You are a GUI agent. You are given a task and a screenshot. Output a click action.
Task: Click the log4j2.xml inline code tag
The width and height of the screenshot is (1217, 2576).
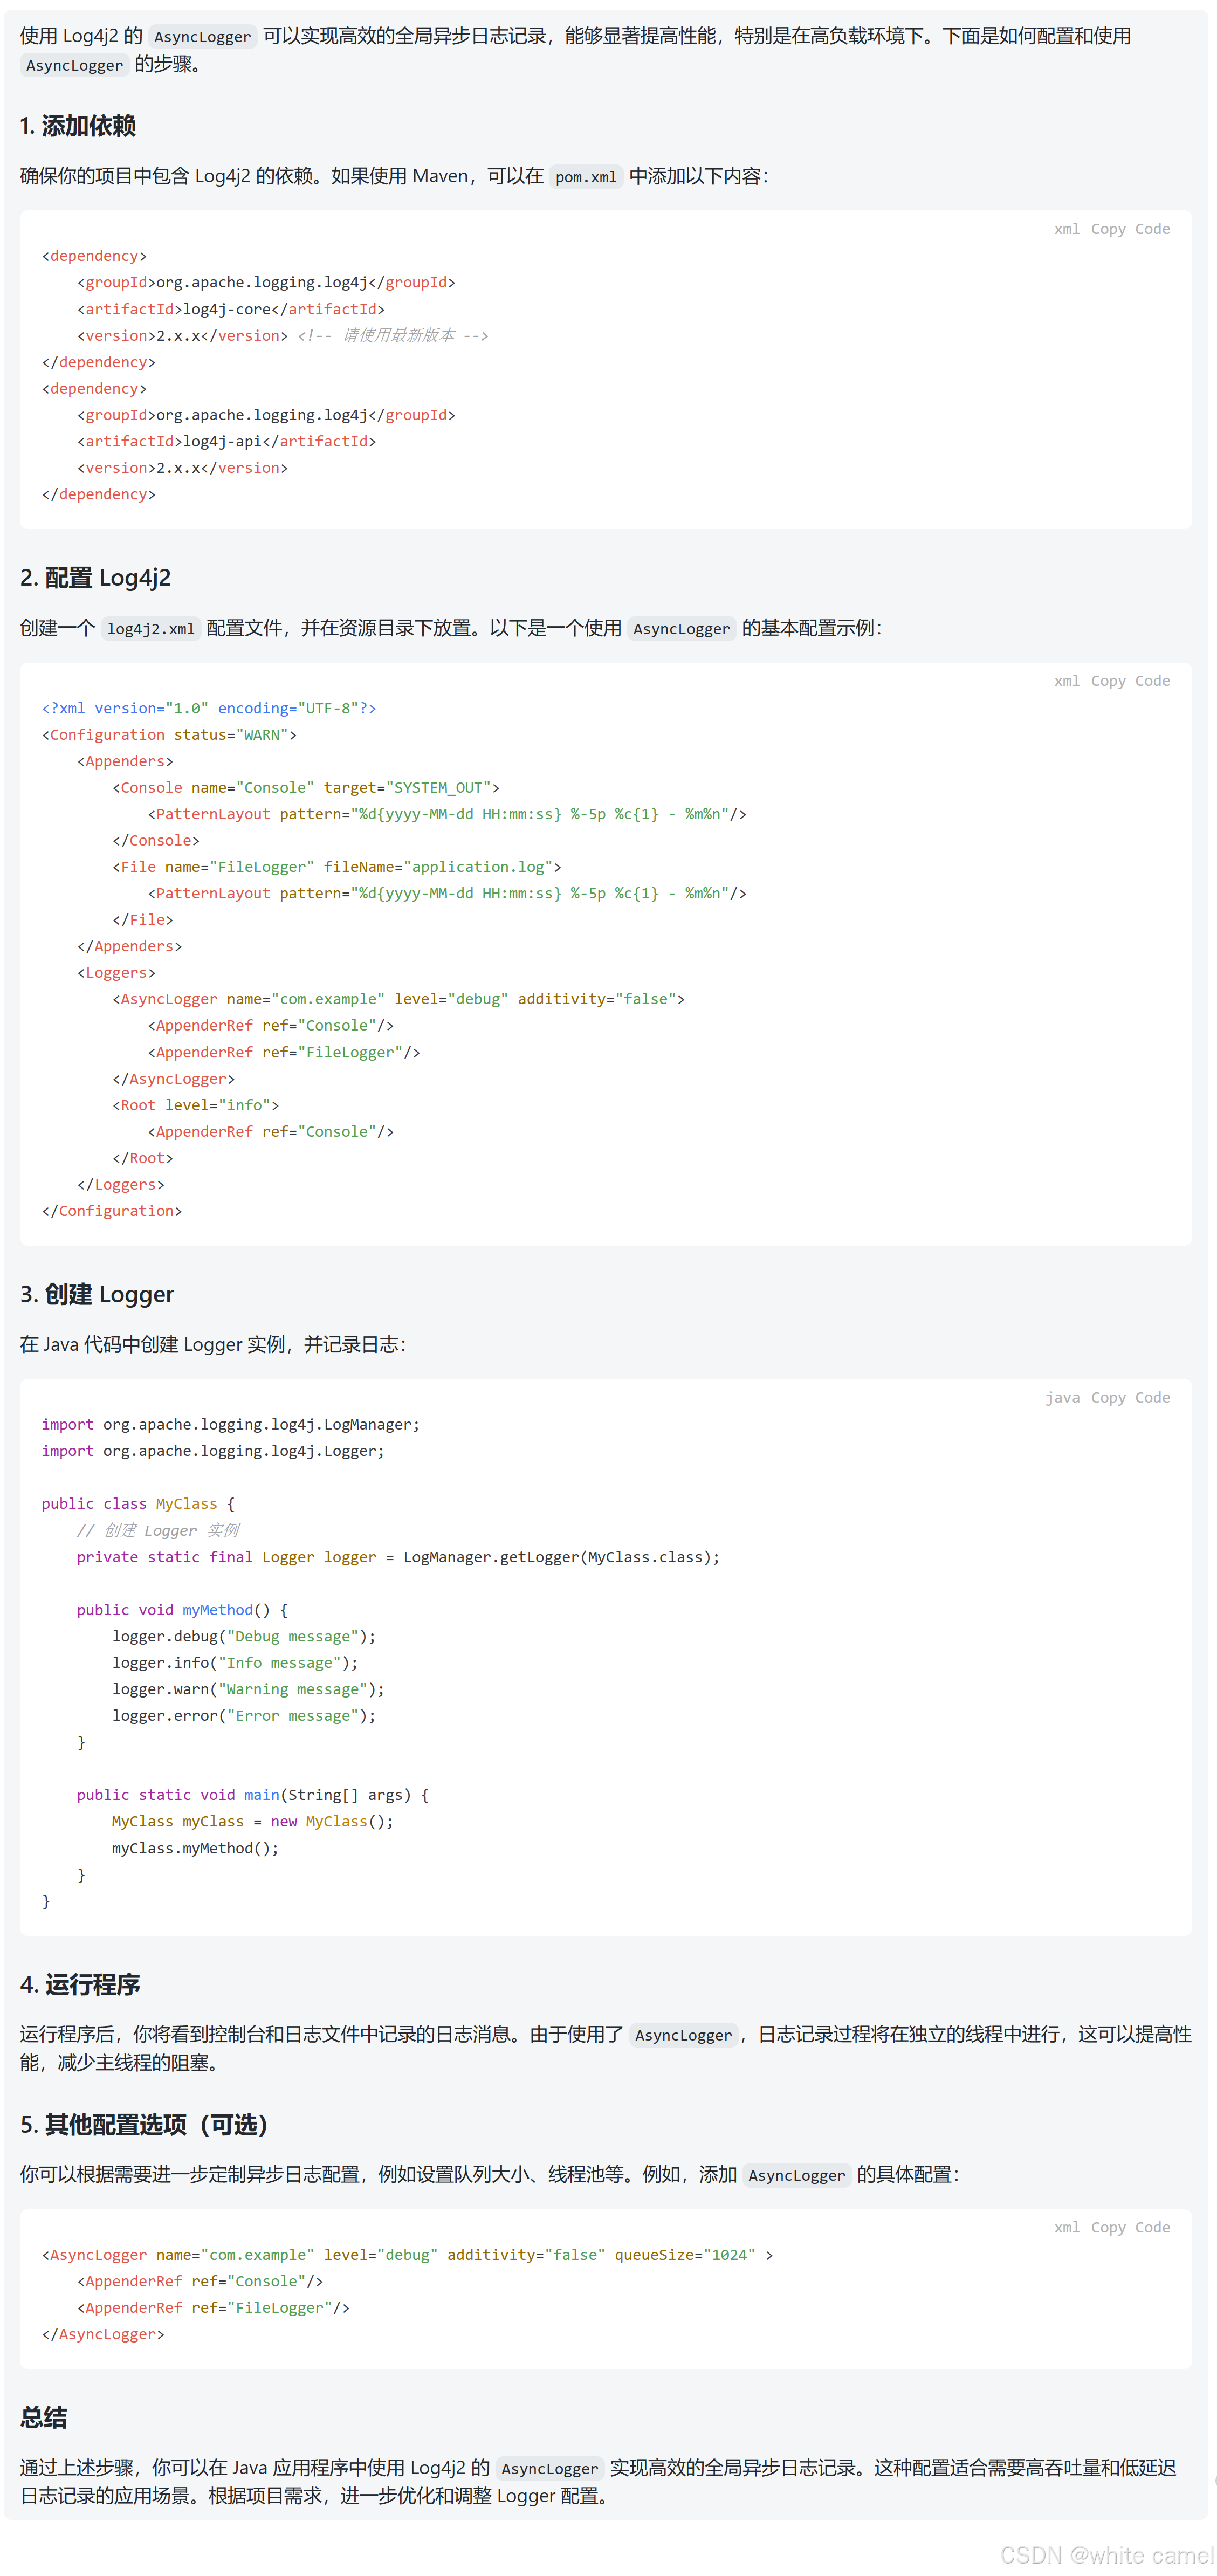pyautogui.click(x=150, y=629)
